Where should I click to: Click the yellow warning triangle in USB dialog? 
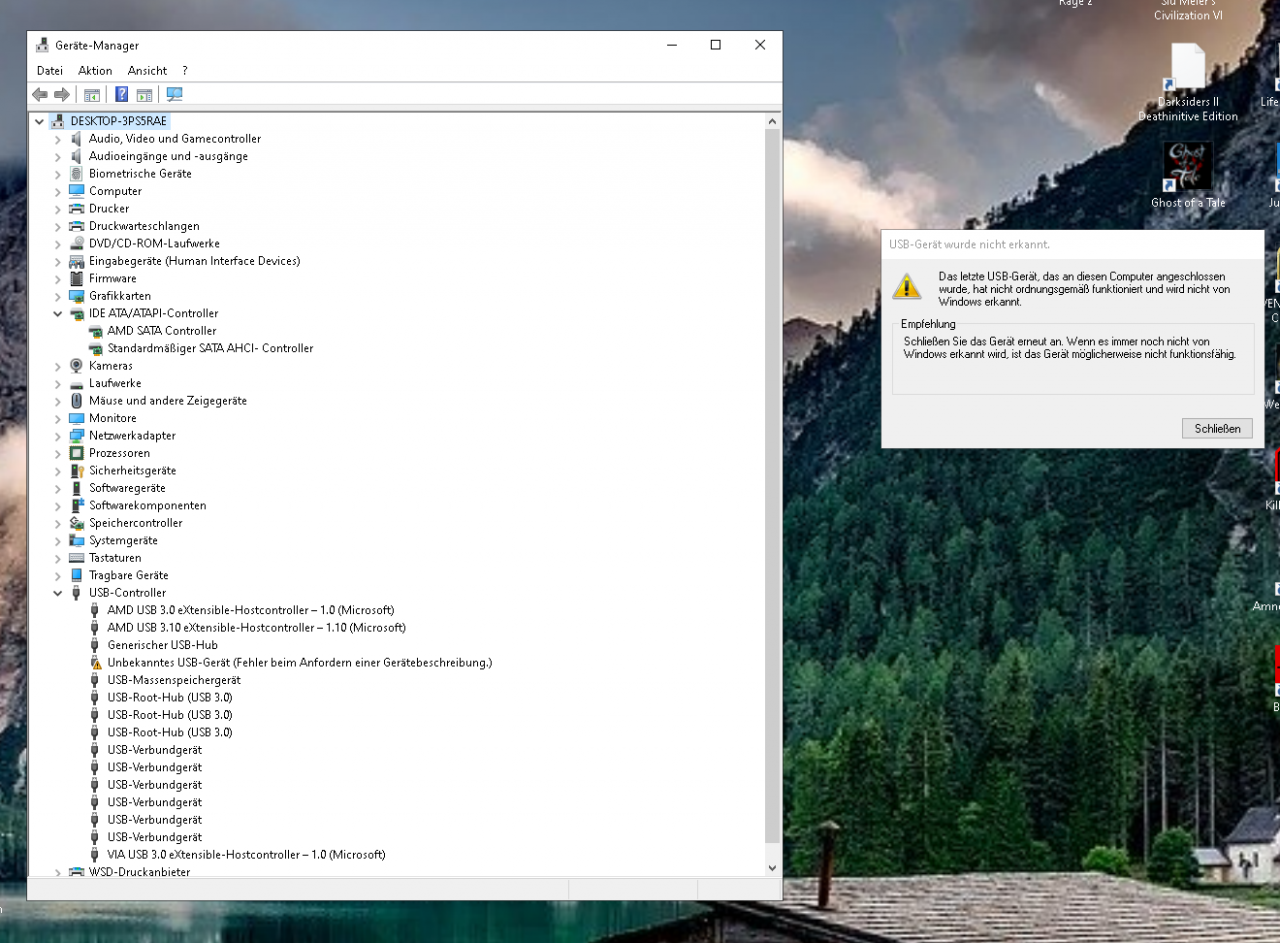(x=907, y=286)
